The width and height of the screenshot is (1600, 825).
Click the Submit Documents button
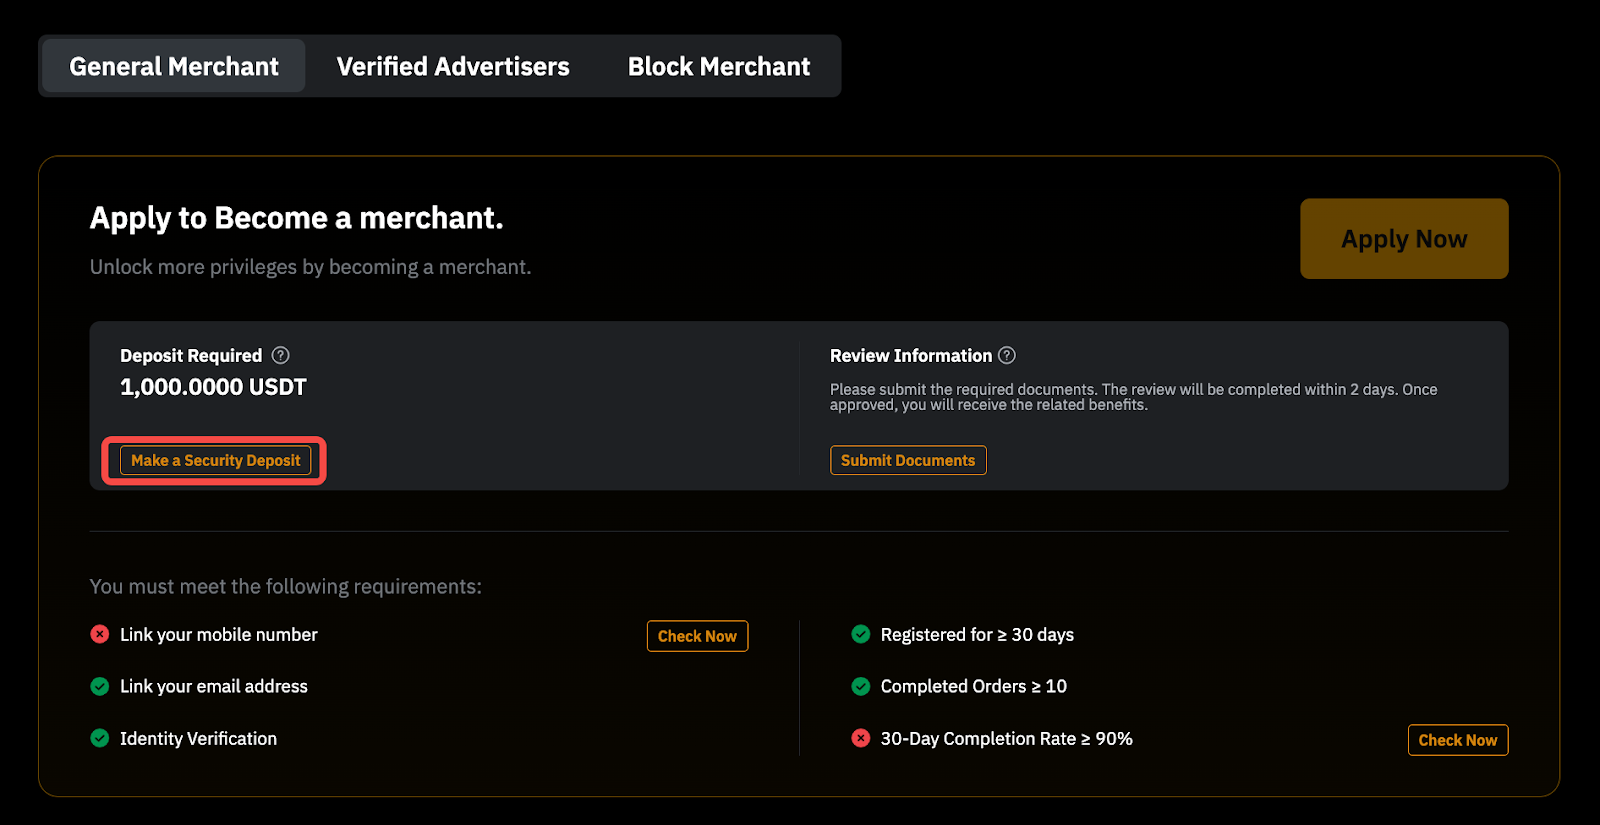(908, 460)
